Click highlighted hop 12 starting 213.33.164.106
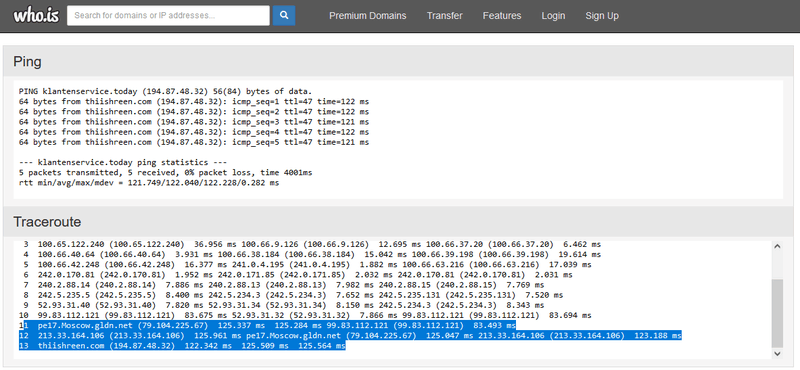The image size is (800, 370). pos(350,336)
